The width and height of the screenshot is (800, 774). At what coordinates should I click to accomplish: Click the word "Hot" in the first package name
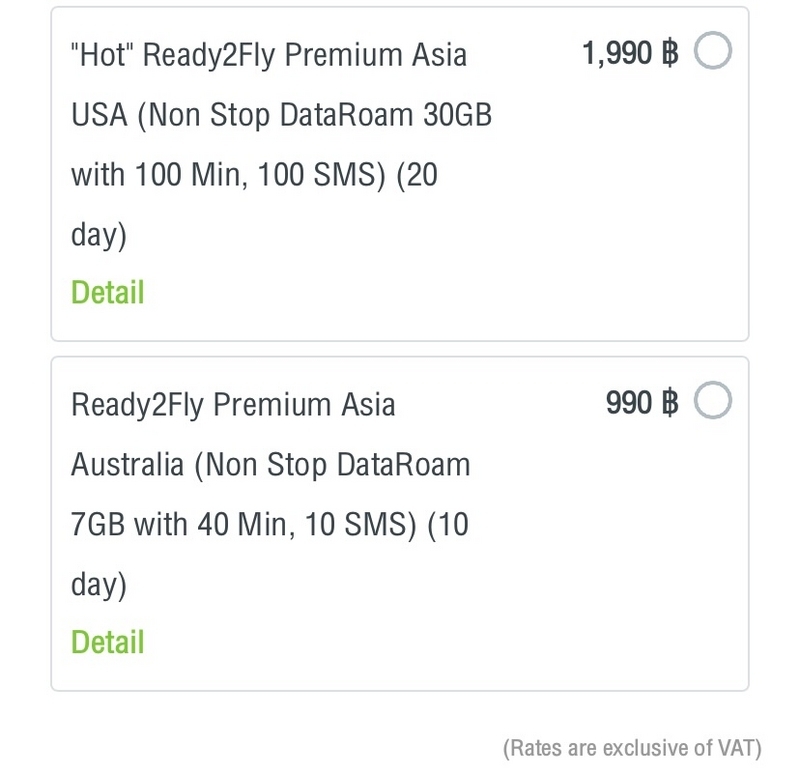pos(99,55)
